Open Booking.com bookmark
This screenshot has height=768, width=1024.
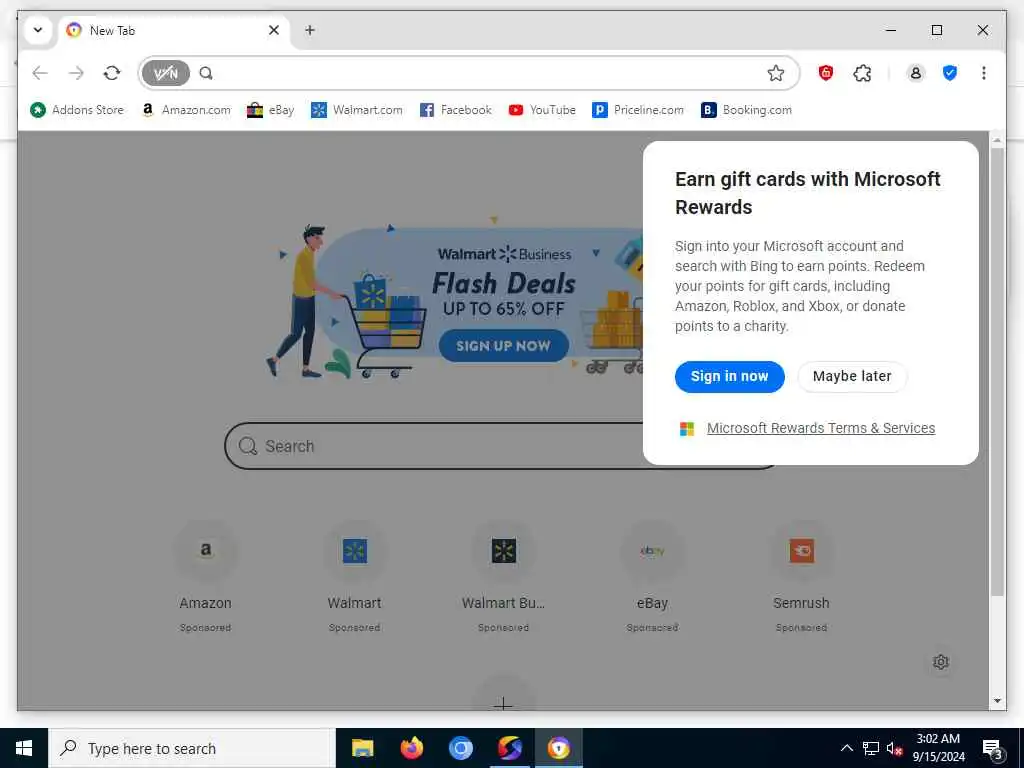coord(746,110)
